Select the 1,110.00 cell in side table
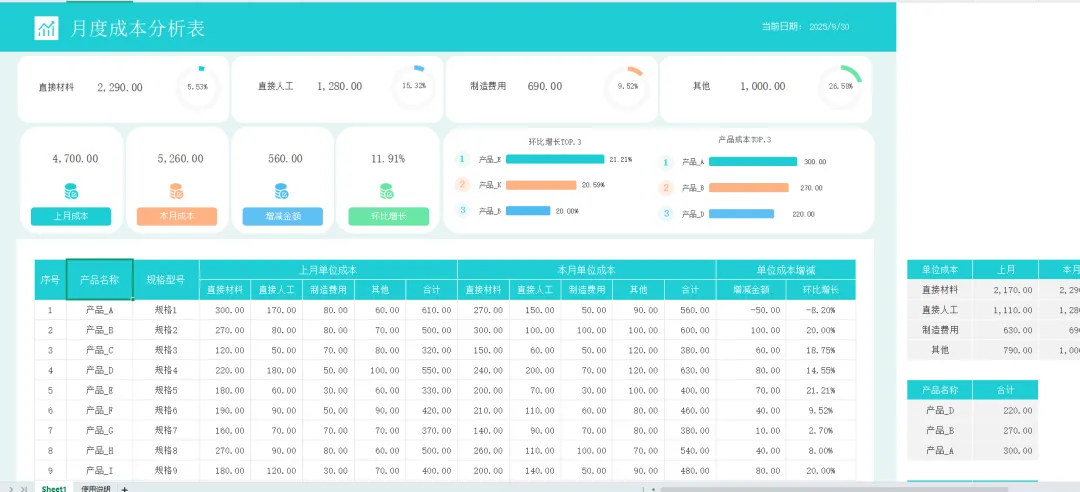Screen dimensions: 1080x492 pyautogui.click(x=1006, y=310)
